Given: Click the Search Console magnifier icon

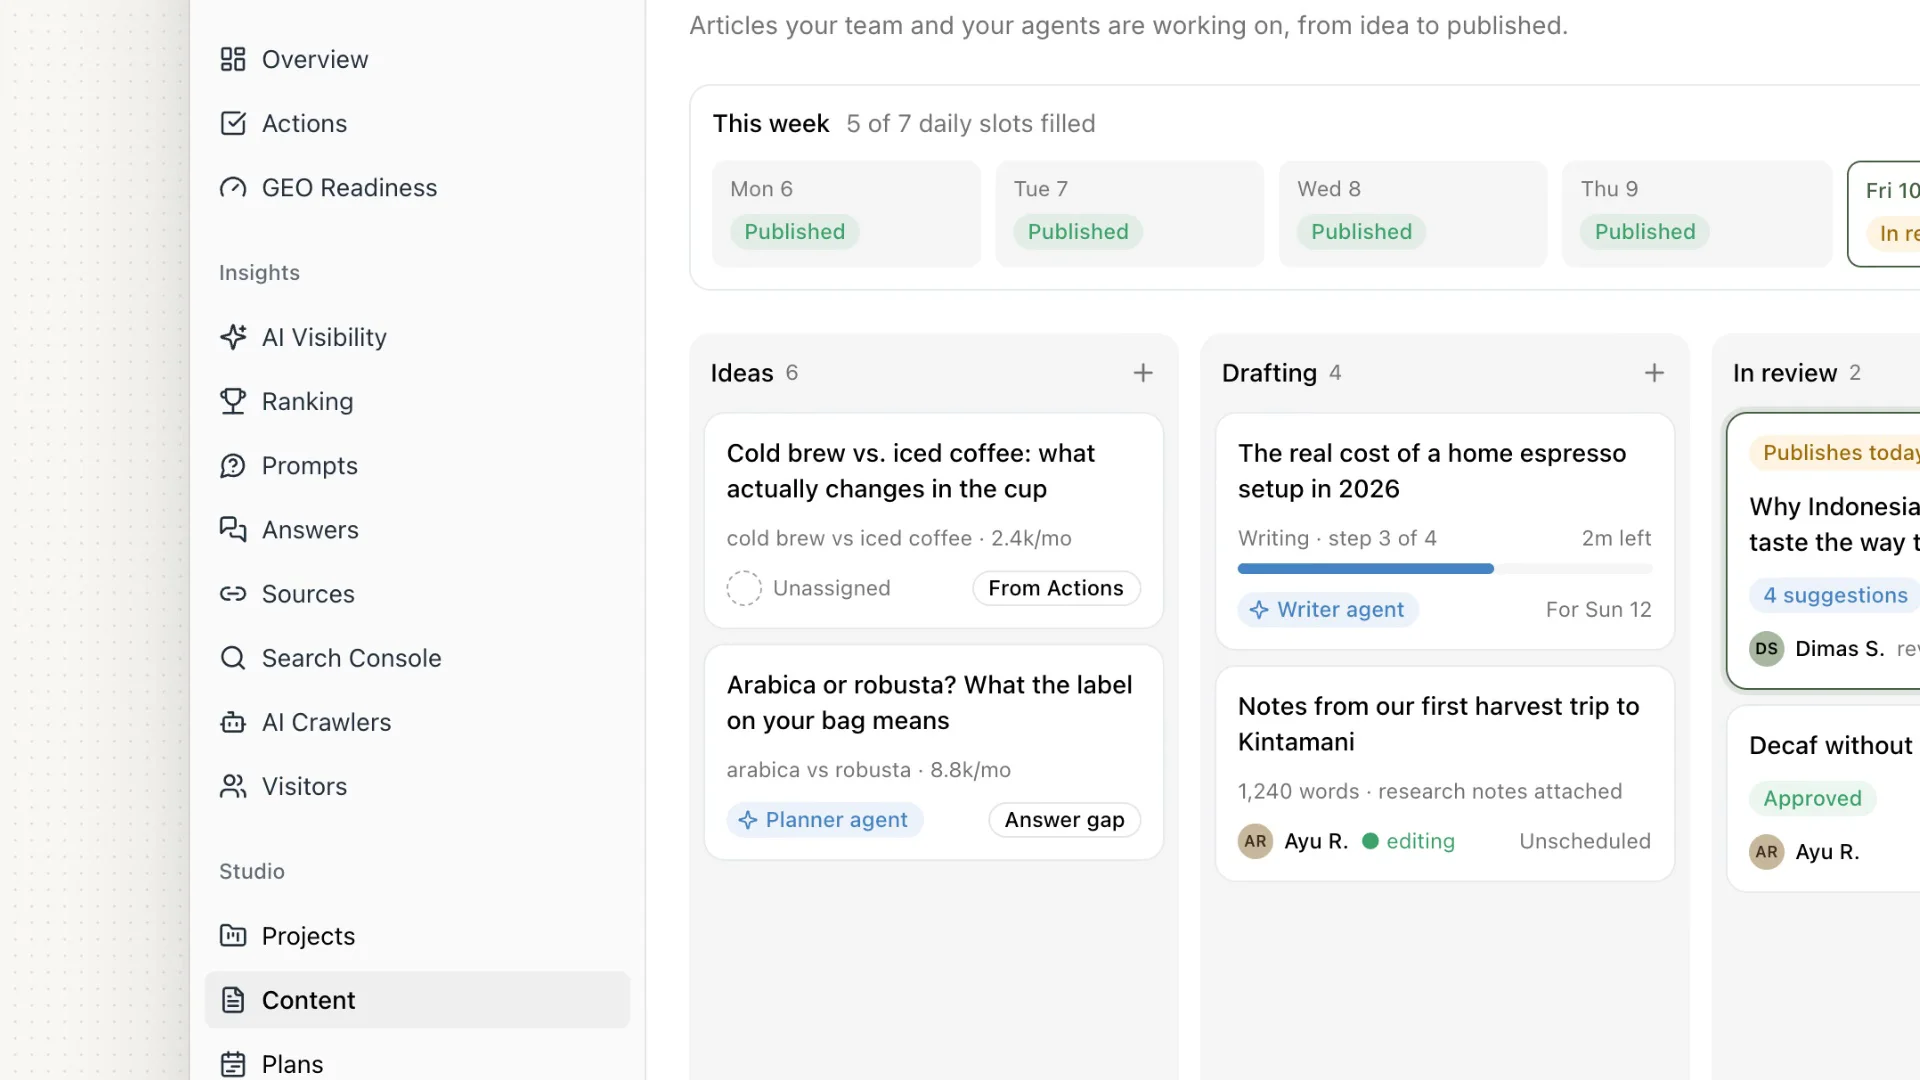Looking at the screenshot, I should (x=233, y=658).
